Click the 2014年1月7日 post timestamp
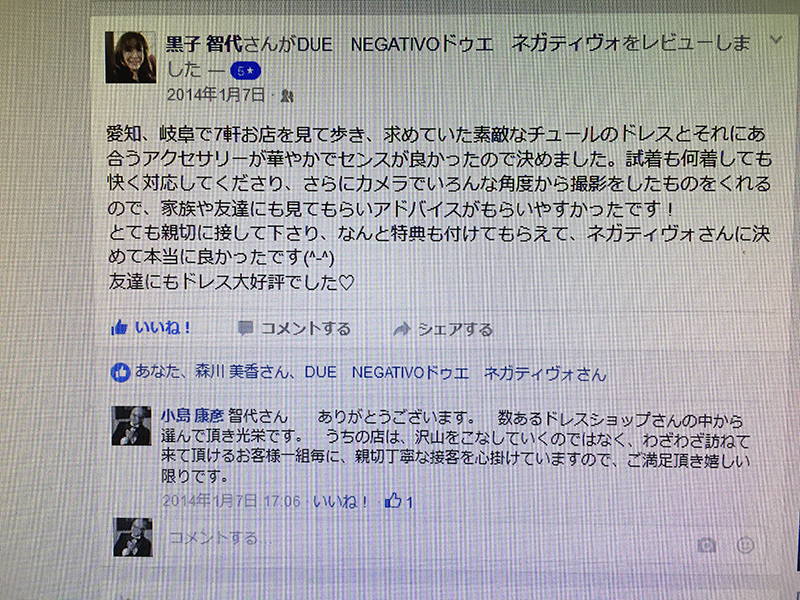Image resolution: width=800 pixels, height=600 pixels. pyautogui.click(x=215, y=95)
